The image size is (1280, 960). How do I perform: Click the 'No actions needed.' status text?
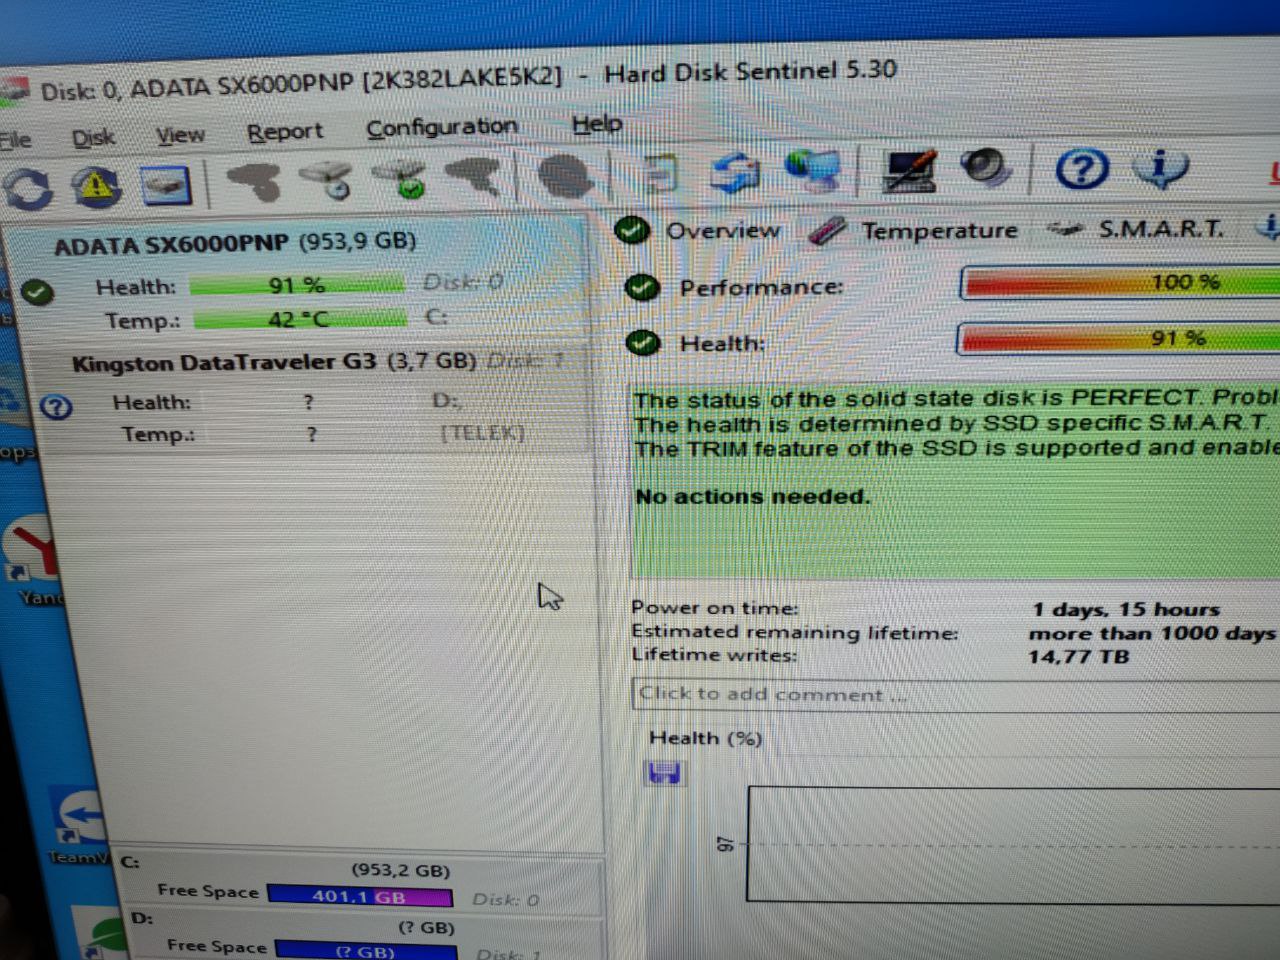point(752,497)
